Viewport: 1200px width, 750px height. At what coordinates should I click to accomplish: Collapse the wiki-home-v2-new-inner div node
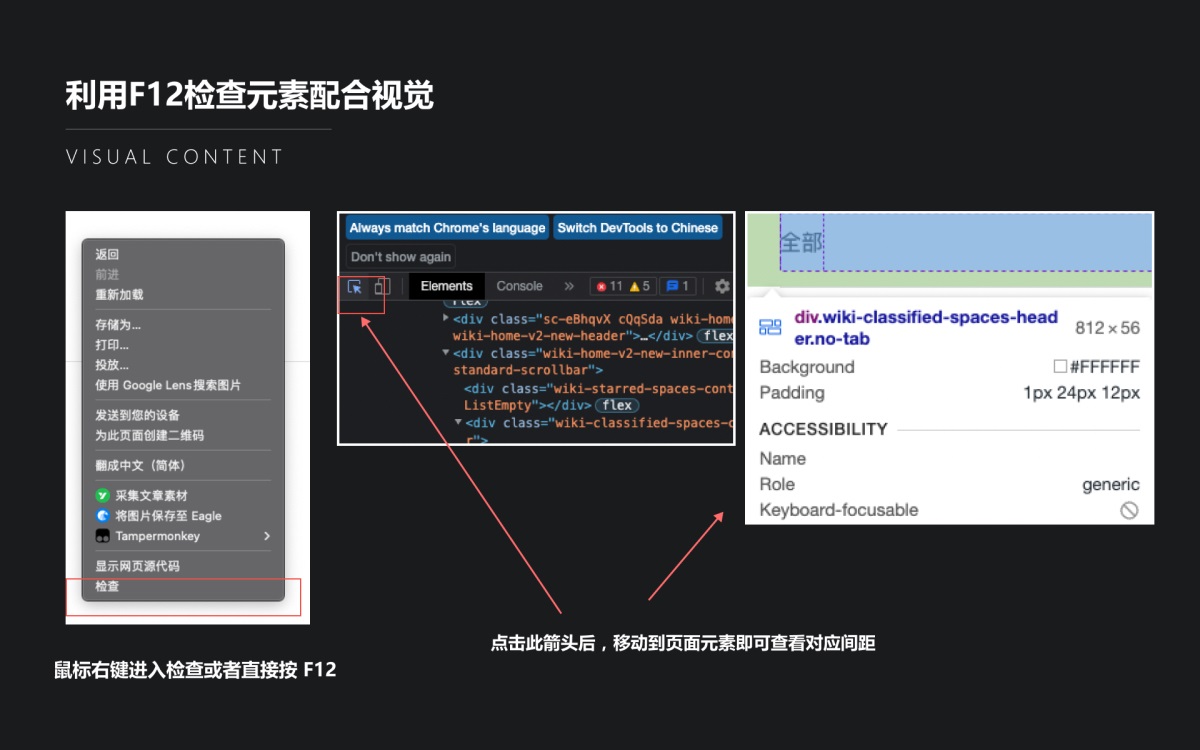[x=446, y=353]
